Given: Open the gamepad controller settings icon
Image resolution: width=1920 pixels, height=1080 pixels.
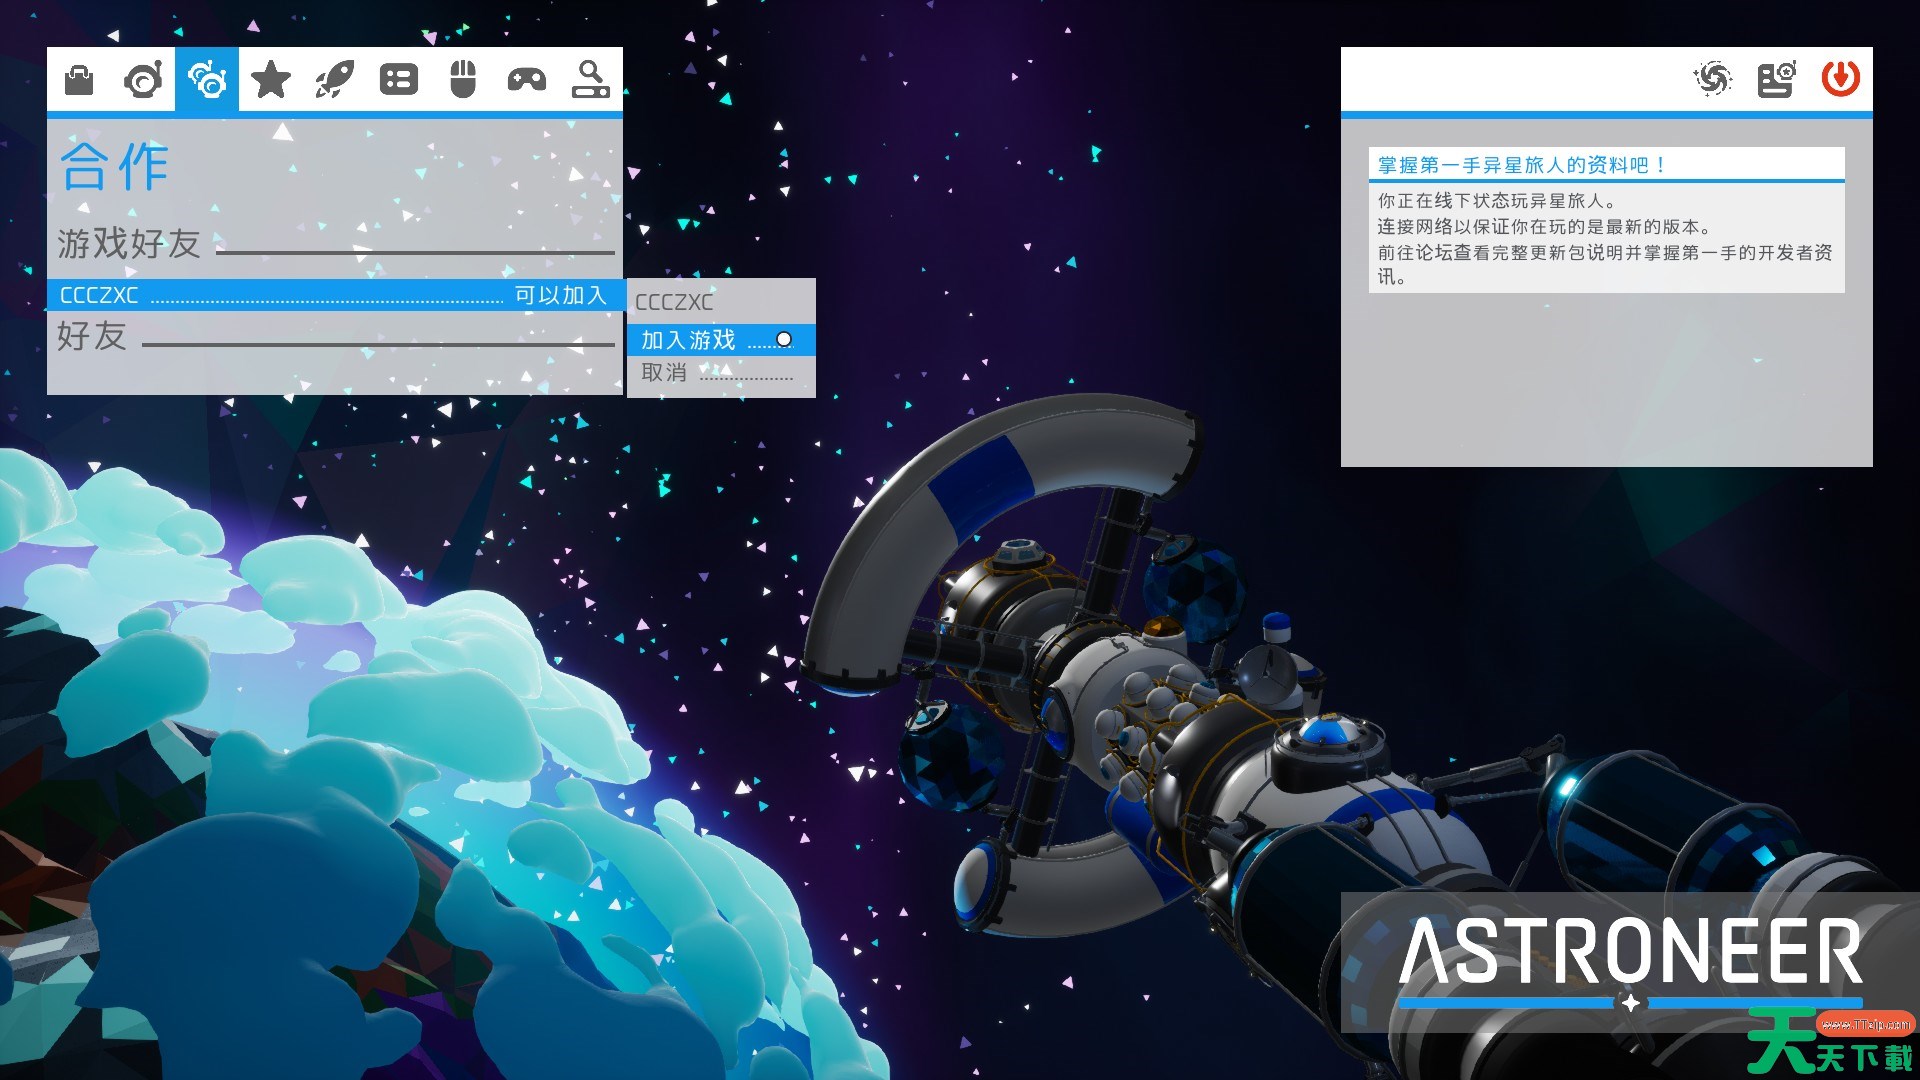Looking at the screenshot, I should (x=527, y=79).
